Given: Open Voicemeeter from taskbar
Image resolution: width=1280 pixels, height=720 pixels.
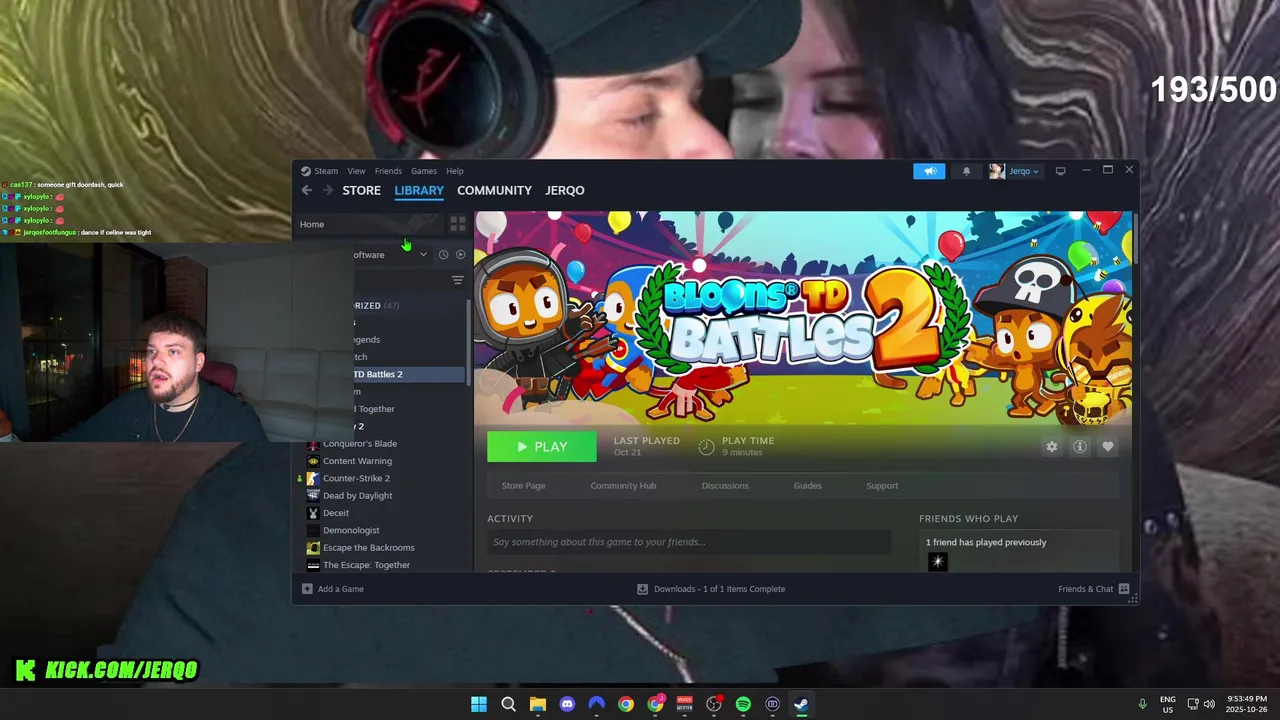Looking at the screenshot, I should 685,704.
